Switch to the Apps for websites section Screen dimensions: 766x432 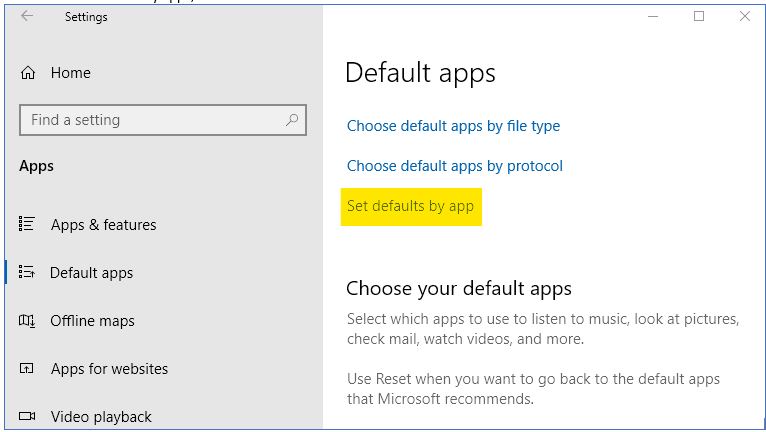109,369
